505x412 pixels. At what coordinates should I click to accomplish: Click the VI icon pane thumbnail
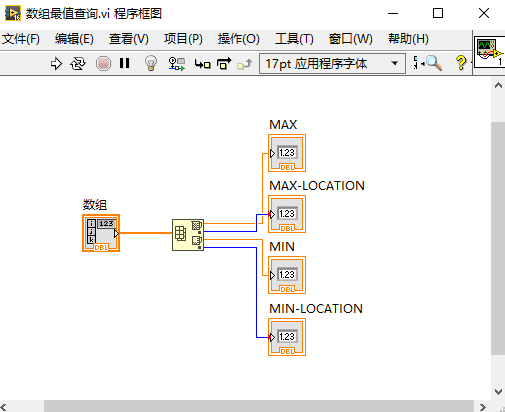[x=489, y=52]
